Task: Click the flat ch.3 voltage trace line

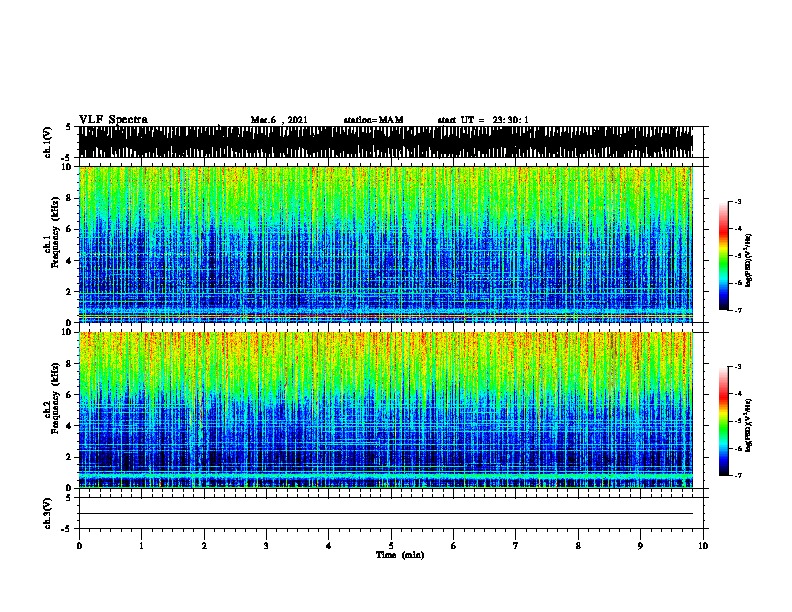Action: (386, 514)
